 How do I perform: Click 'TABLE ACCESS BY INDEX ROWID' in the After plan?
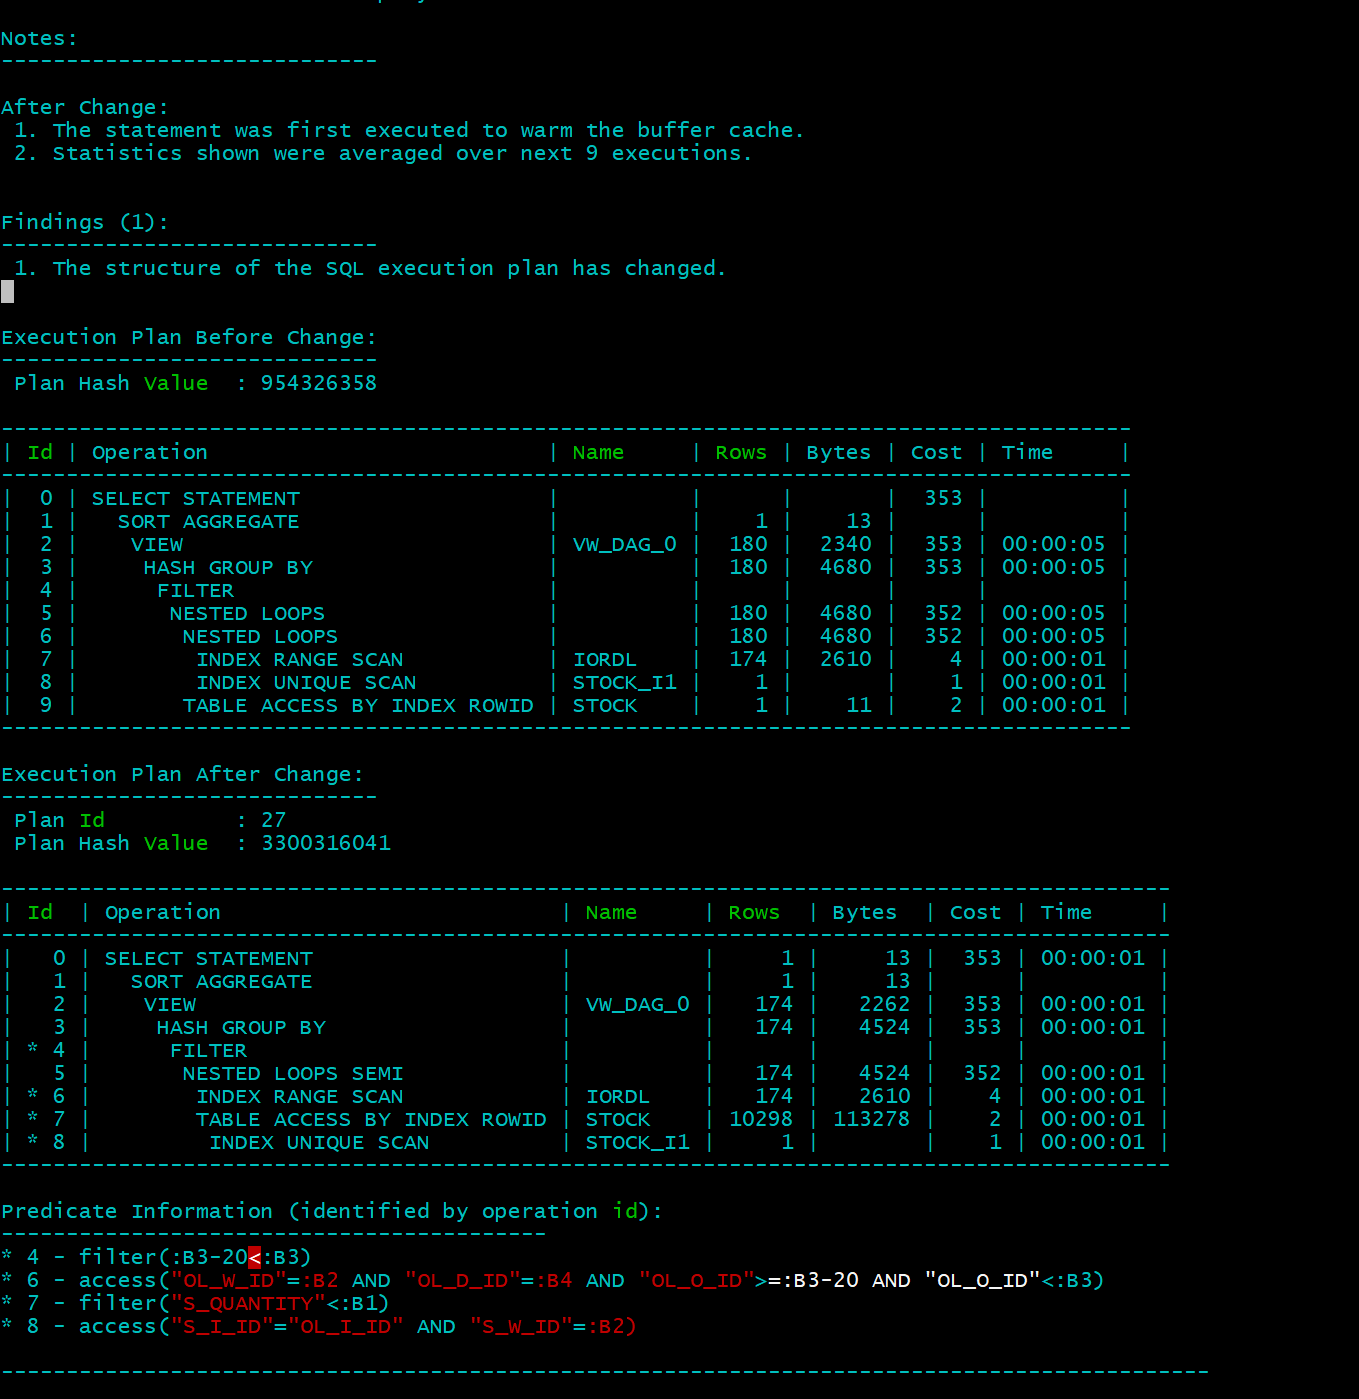[x=371, y=1120]
